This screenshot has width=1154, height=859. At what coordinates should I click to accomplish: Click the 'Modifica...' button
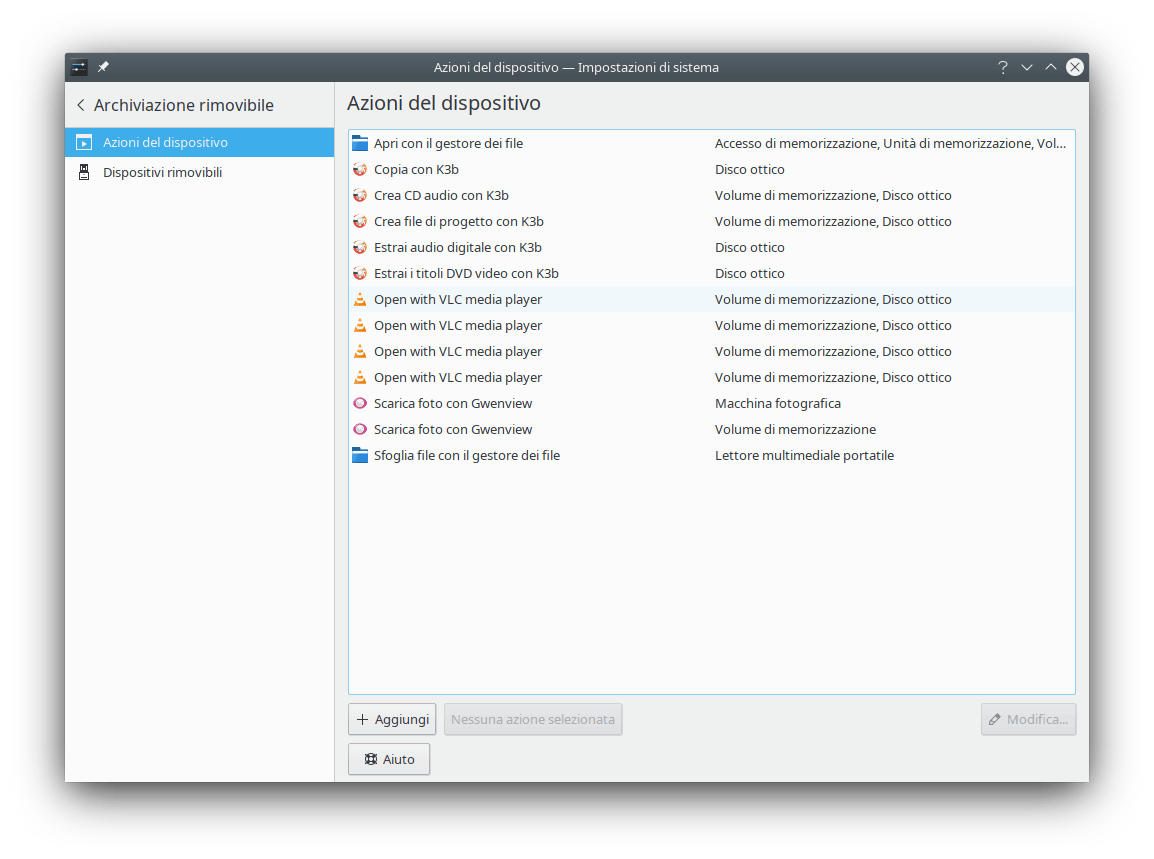coord(1028,720)
